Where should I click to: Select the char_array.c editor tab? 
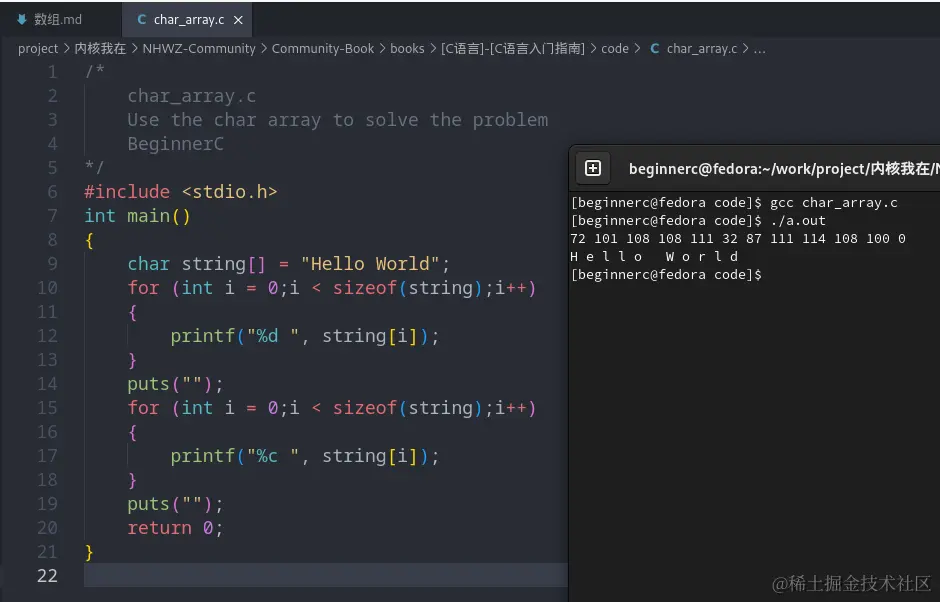coord(187,19)
